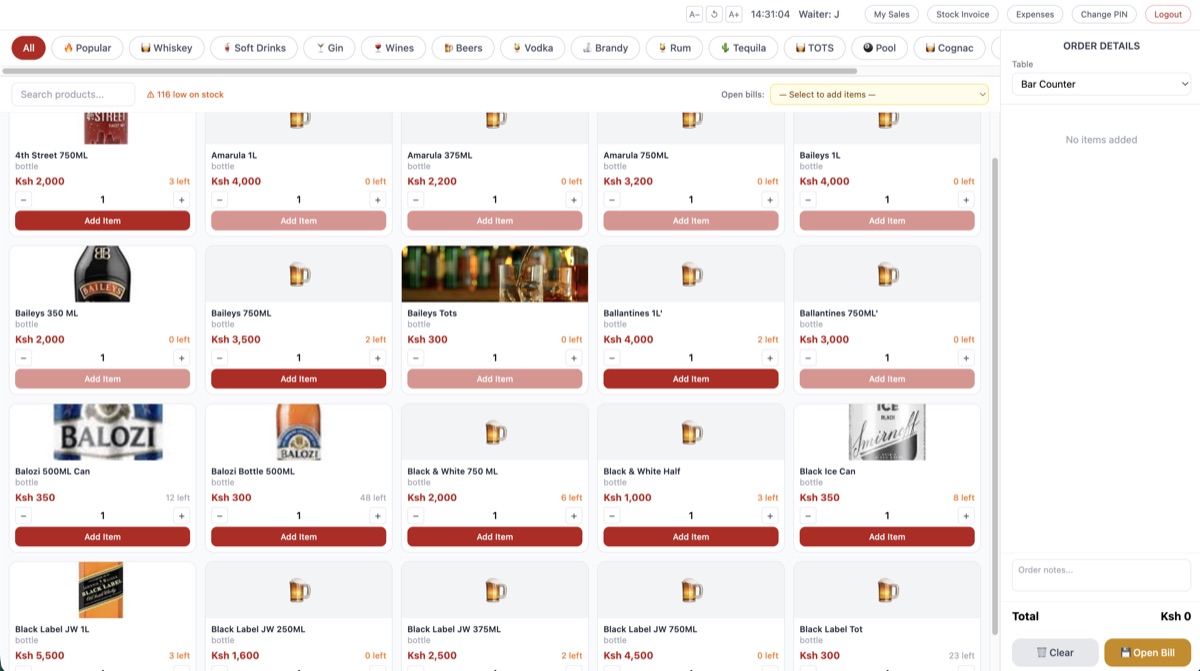Clear the current order
This screenshot has height=671, width=1200.
coord(1055,652)
